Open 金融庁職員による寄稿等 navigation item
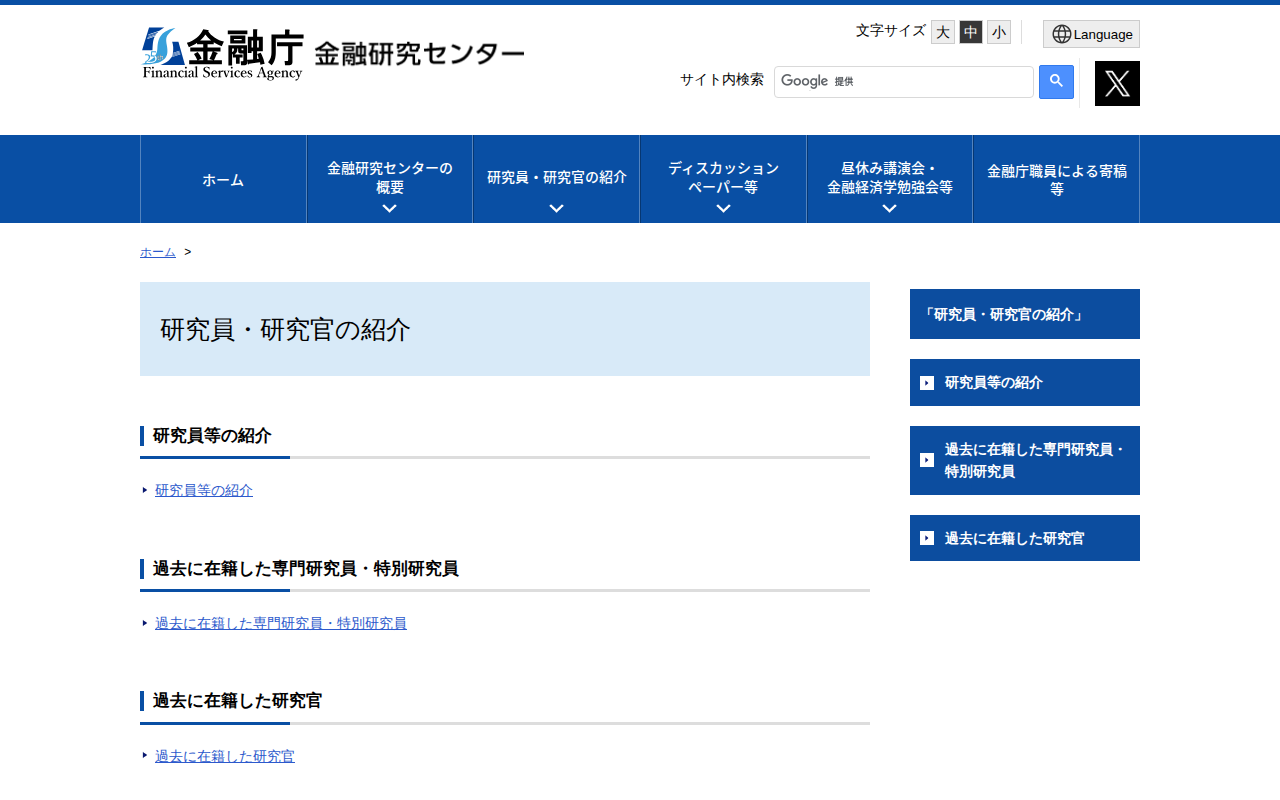The image size is (1280, 800). (x=1057, y=179)
